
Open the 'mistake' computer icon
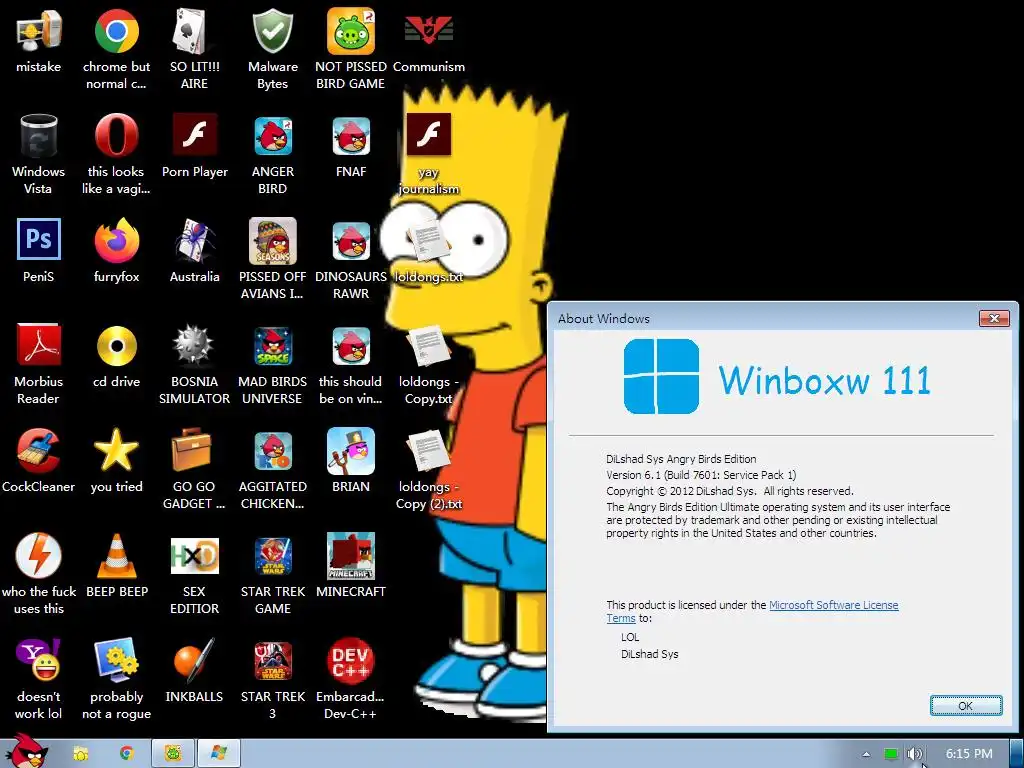pyautogui.click(x=39, y=31)
